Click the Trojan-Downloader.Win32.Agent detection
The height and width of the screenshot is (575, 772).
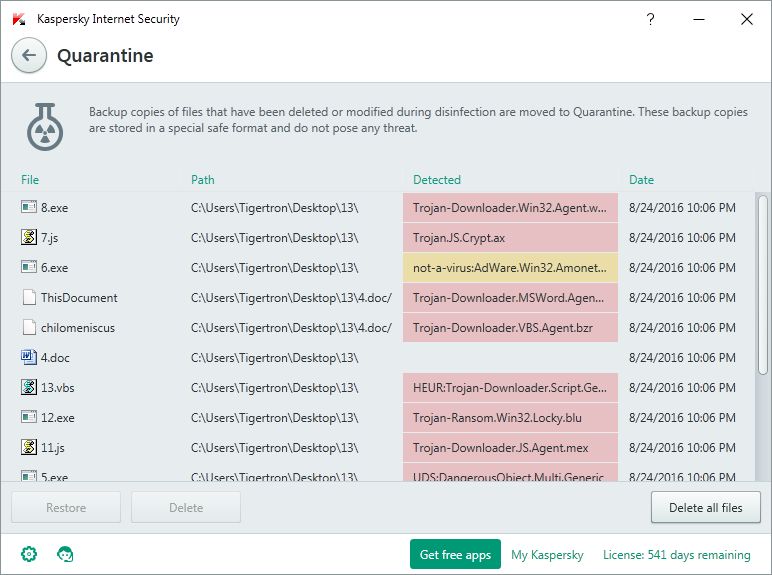pos(510,208)
